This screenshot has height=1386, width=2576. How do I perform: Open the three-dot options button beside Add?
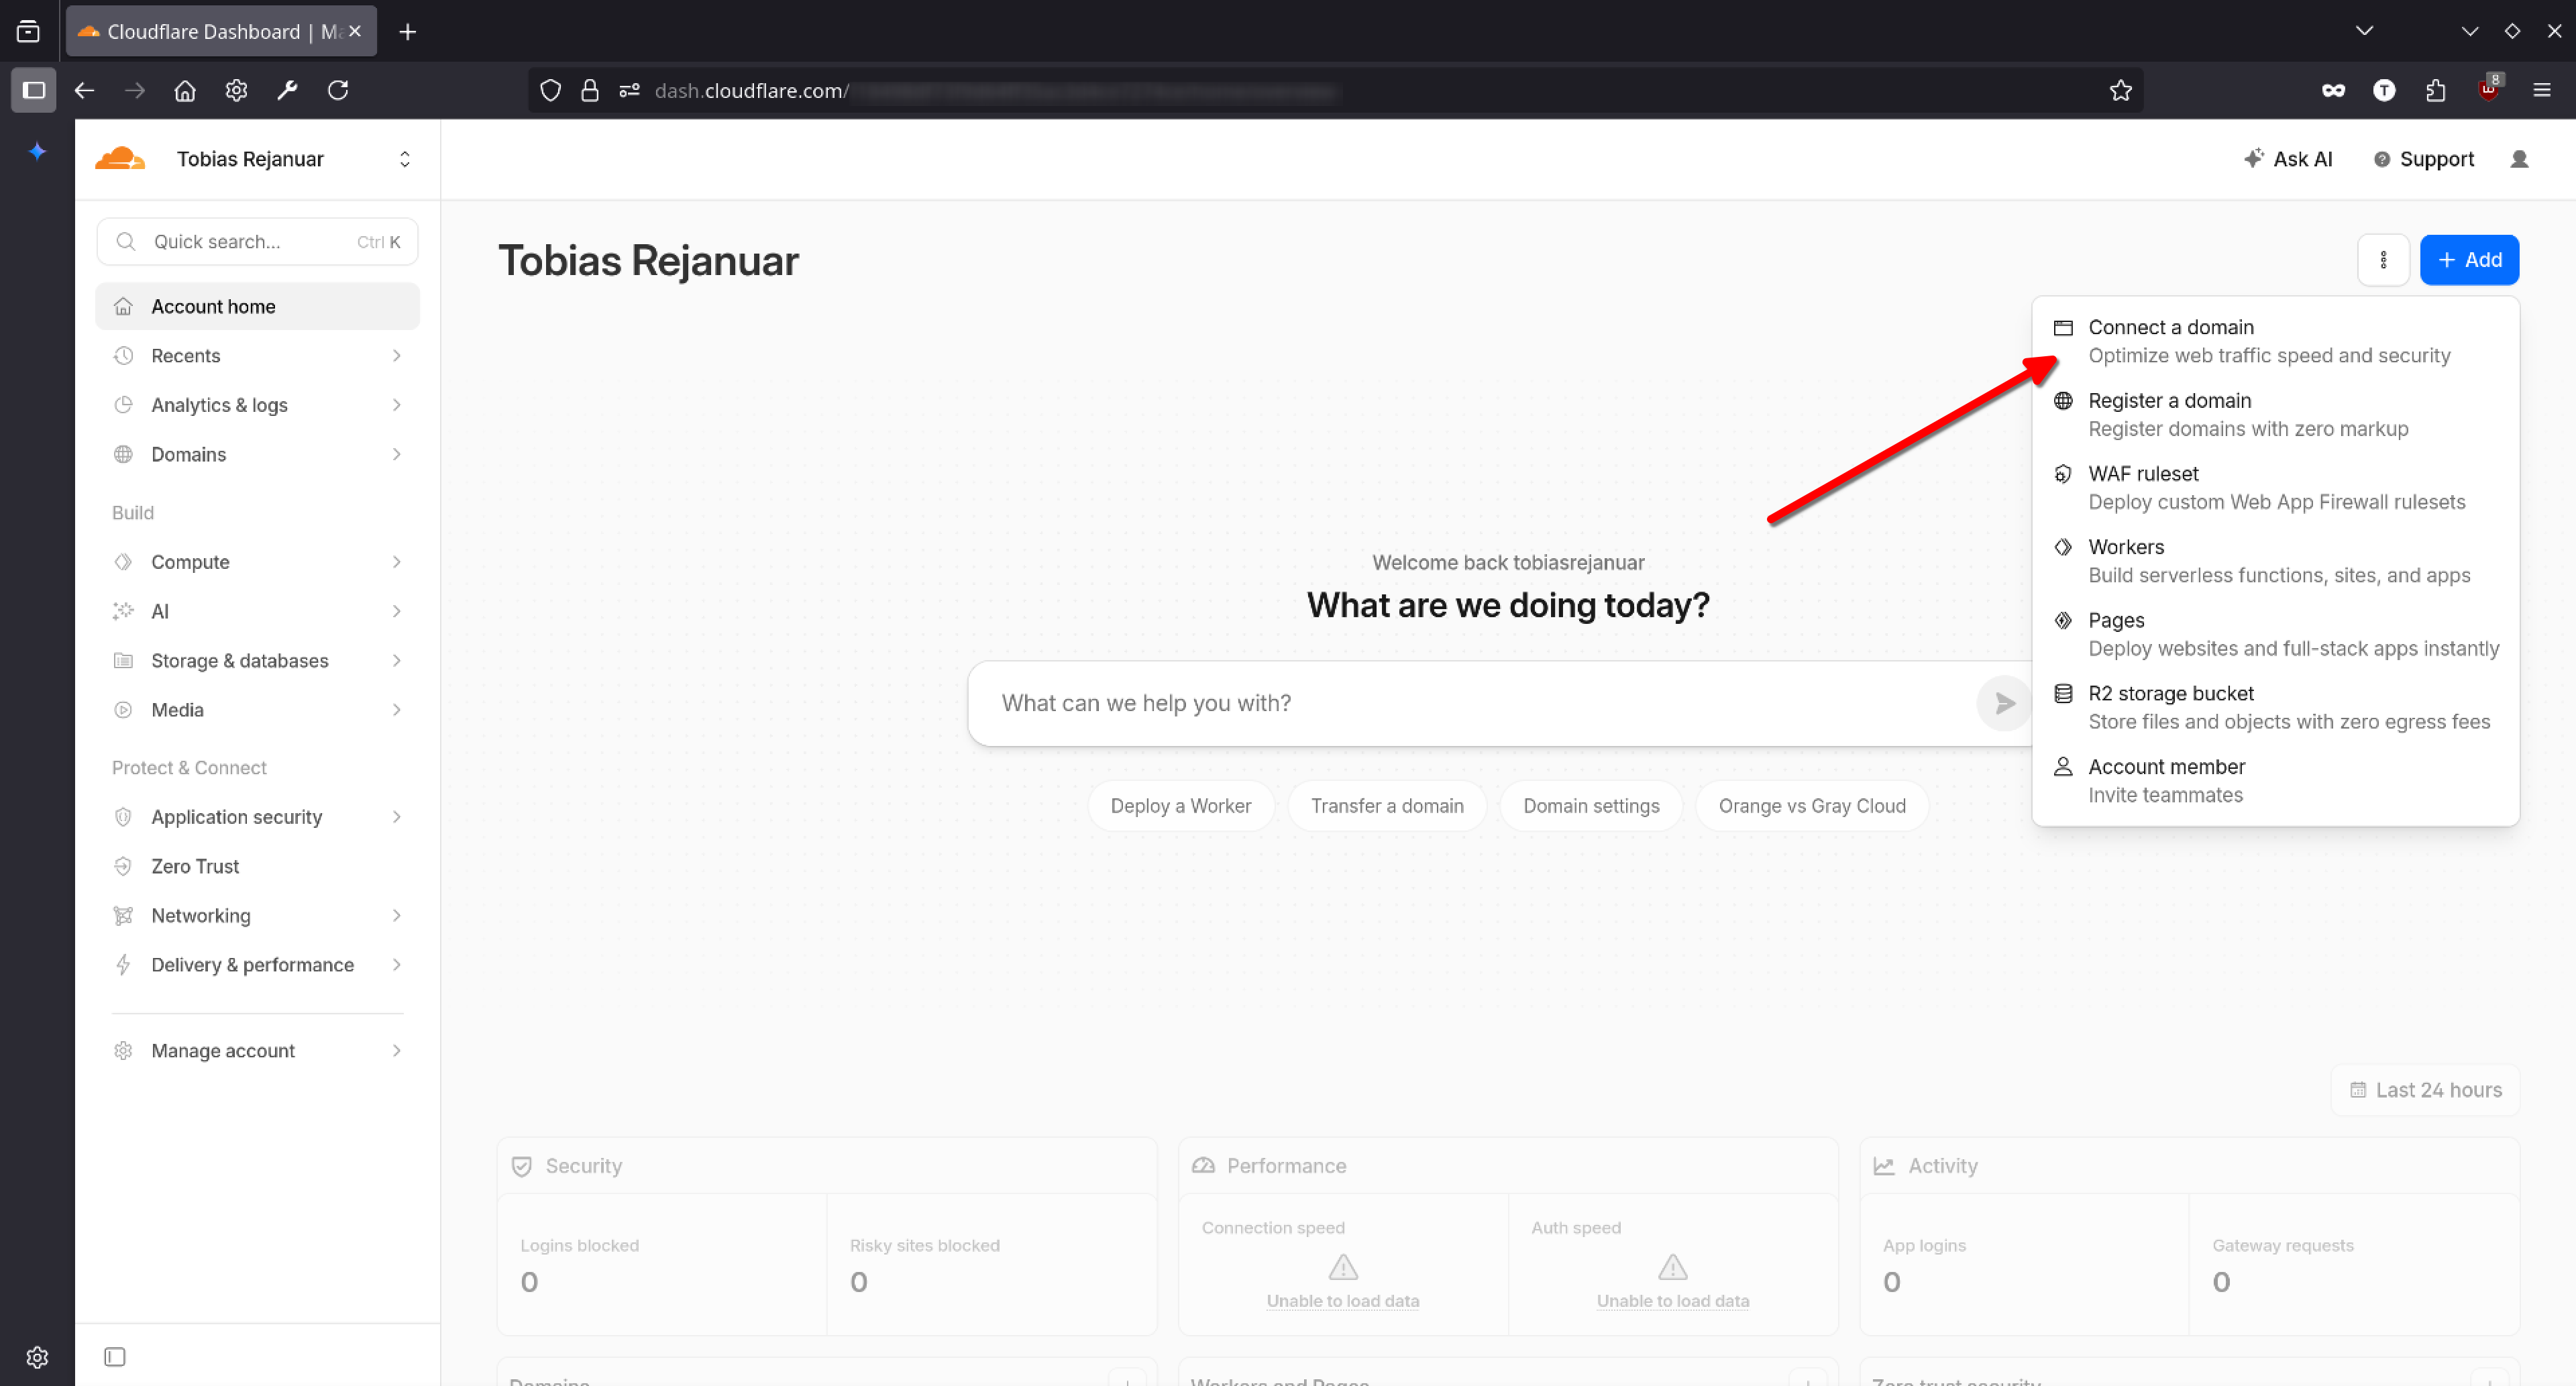click(2383, 260)
